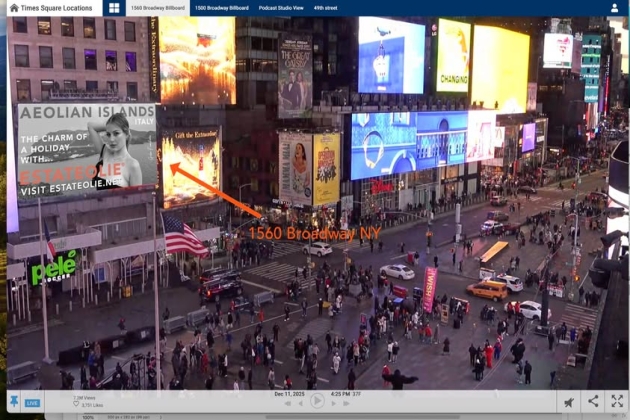The width and height of the screenshot is (630, 420).
Task: Click the airplane icon in bottom bar
Action: 569,402
